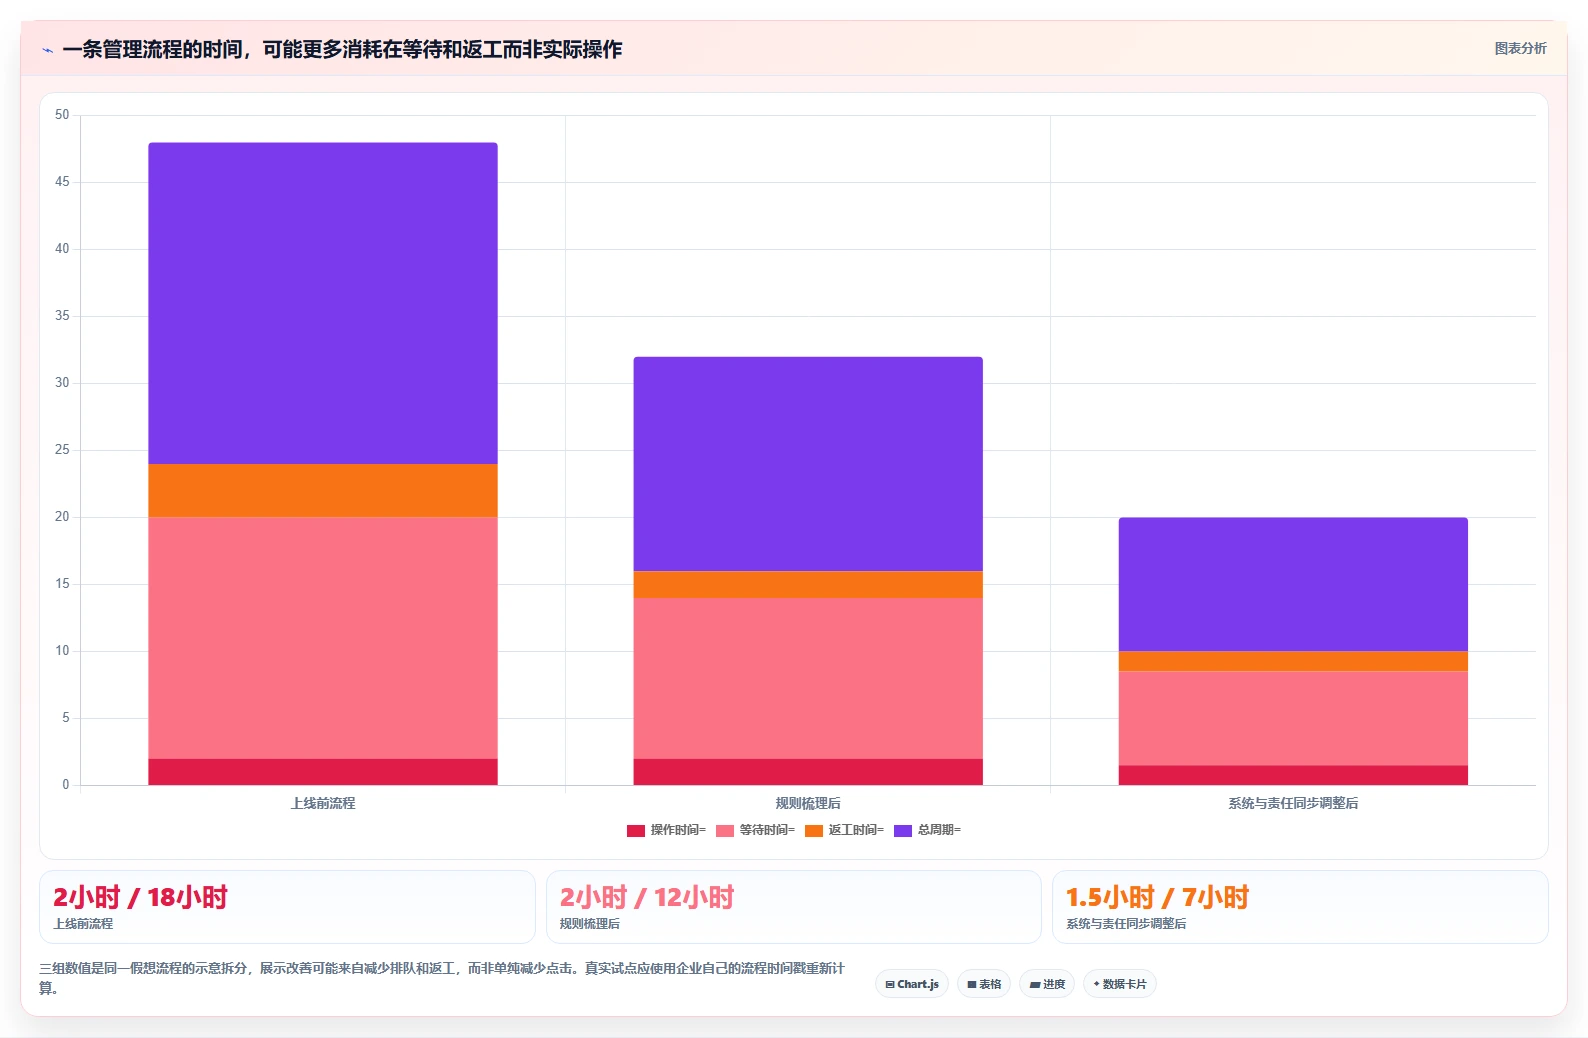Click the red 操作时间 segment of 上线前流程 bar

(x=323, y=772)
